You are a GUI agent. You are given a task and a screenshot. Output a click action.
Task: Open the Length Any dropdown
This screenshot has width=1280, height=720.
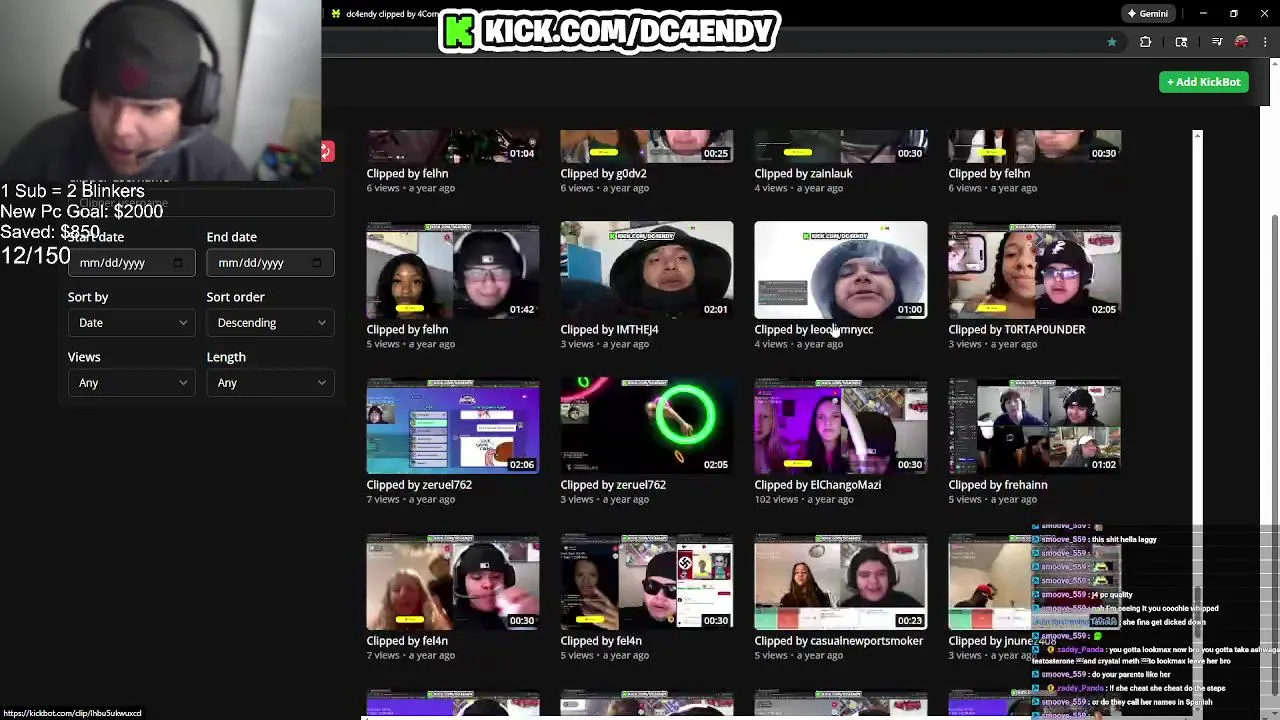pos(270,383)
